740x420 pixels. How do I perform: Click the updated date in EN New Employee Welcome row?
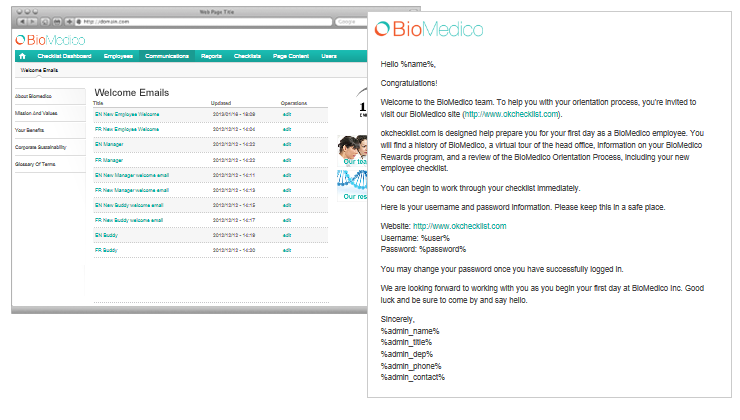coord(234,114)
